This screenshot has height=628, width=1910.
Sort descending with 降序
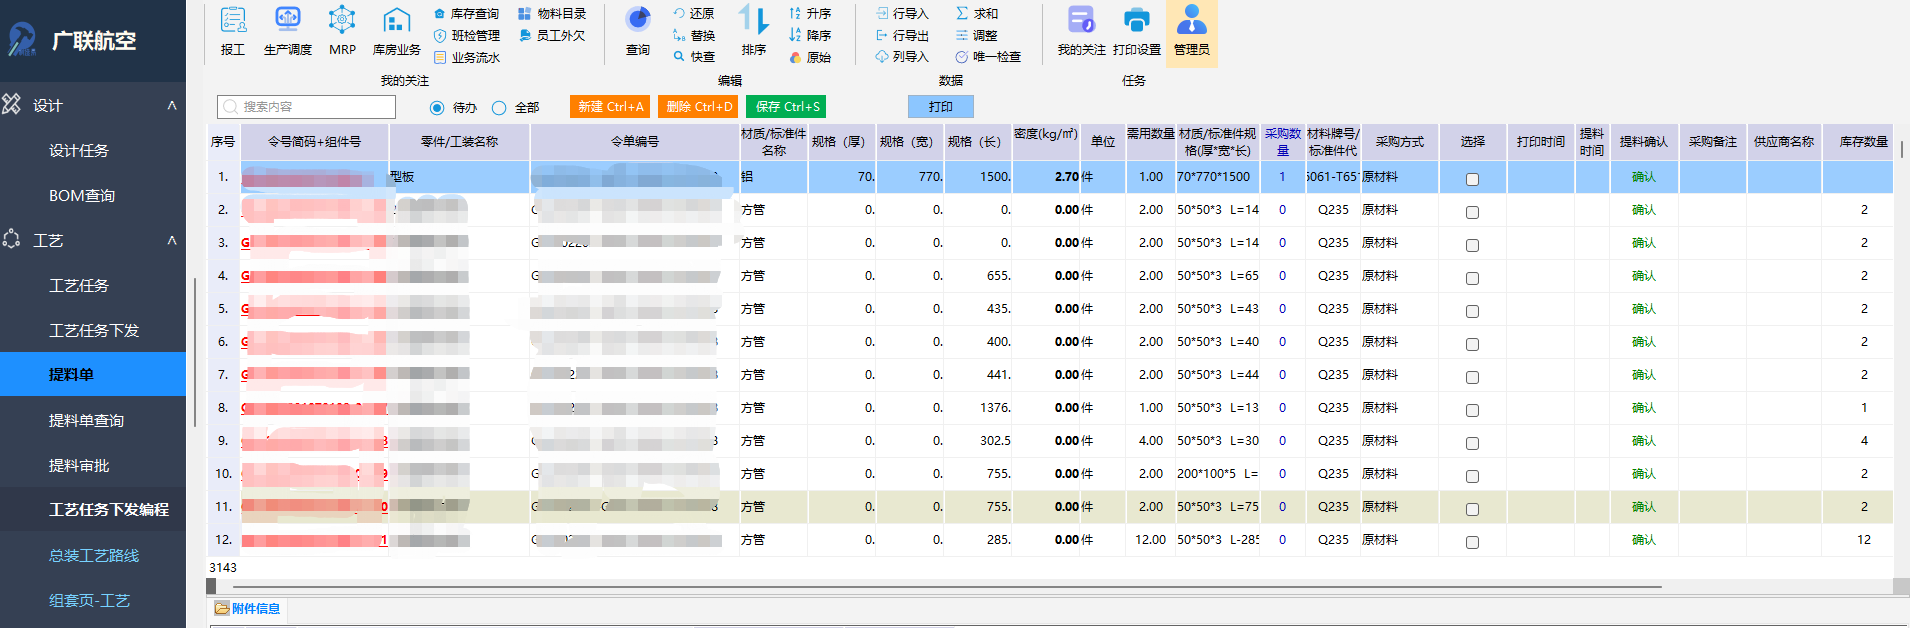[810, 36]
